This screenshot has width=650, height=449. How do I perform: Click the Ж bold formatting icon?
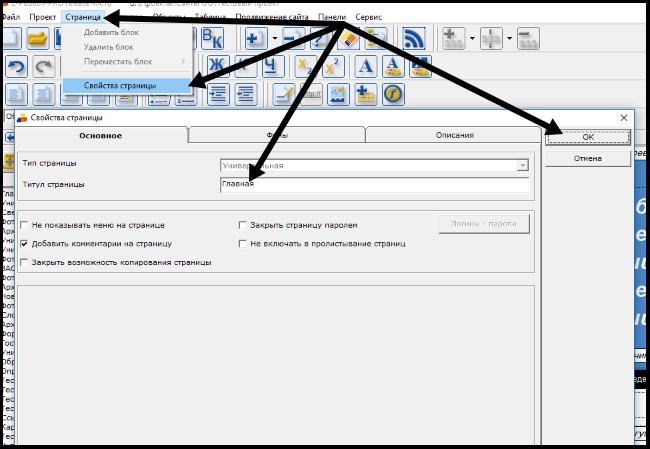[x=217, y=67]
